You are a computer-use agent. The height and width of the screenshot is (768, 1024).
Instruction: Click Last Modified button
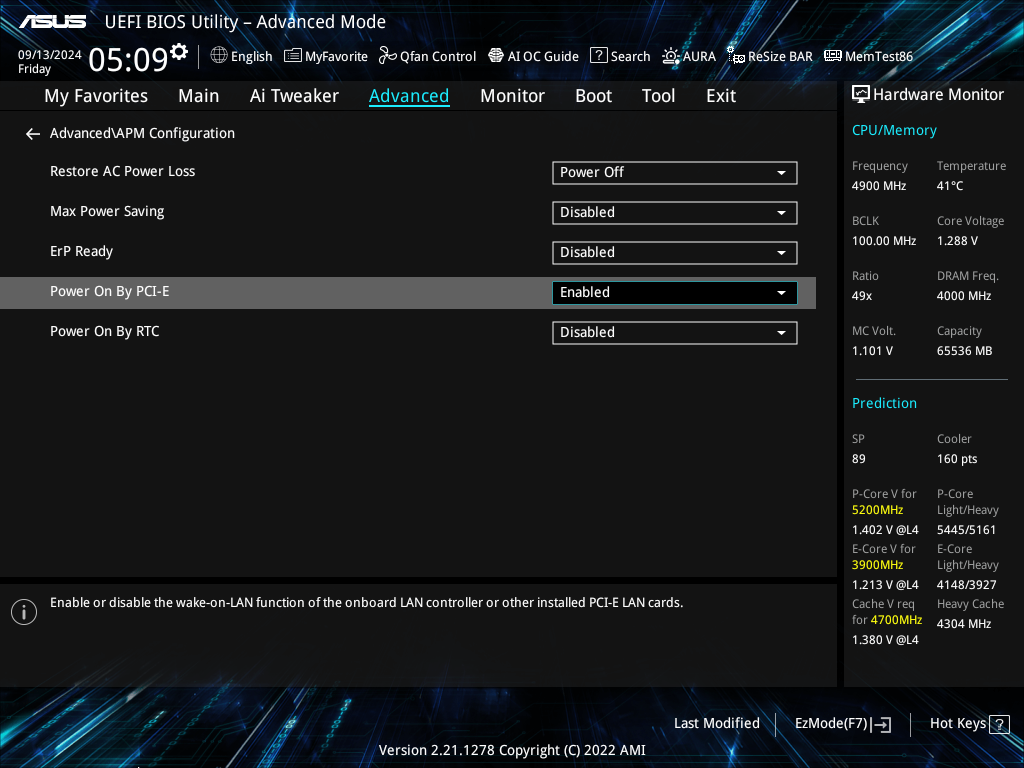tap(716, 724)
